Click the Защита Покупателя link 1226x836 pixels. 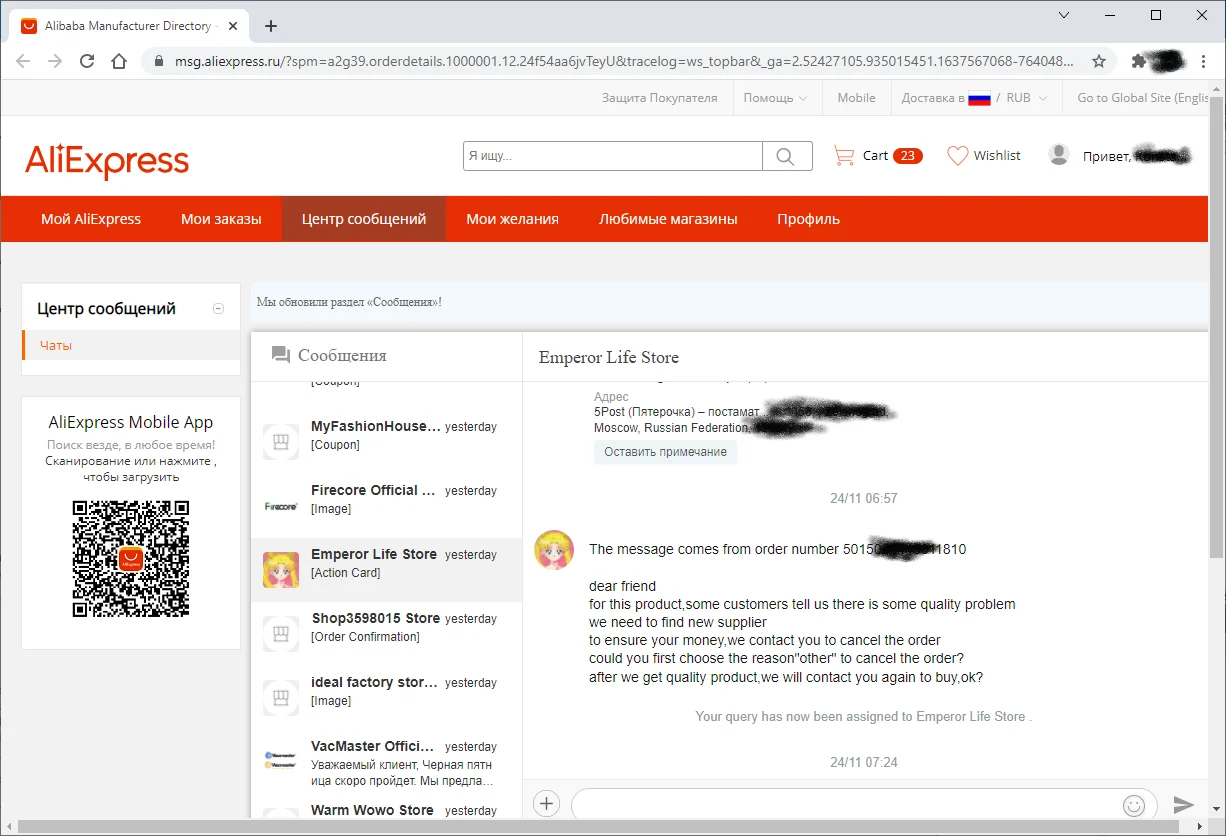[659, 98]
